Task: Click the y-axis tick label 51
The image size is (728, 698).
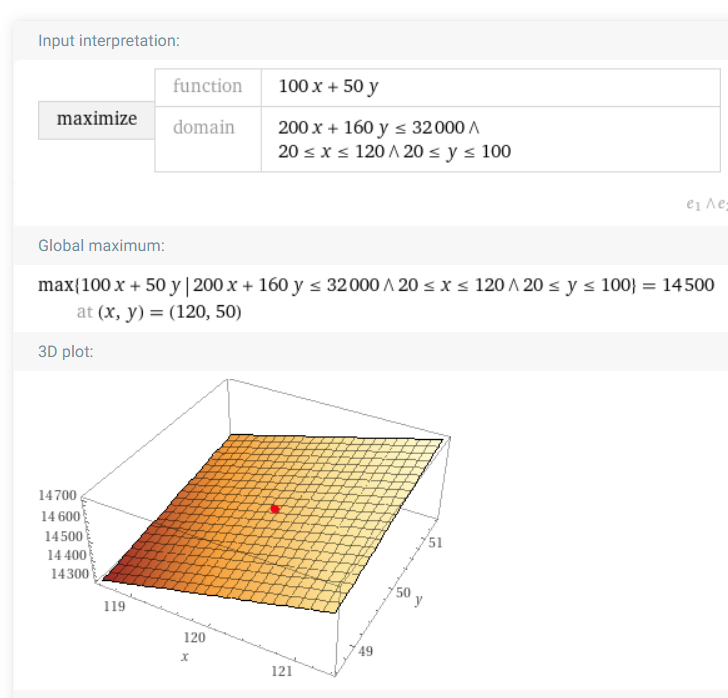Action: (435, 542)
